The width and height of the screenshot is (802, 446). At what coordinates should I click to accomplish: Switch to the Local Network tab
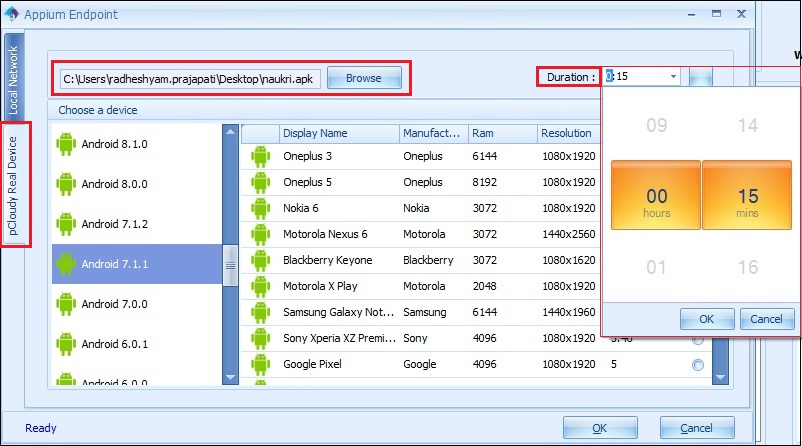(13, 78)
